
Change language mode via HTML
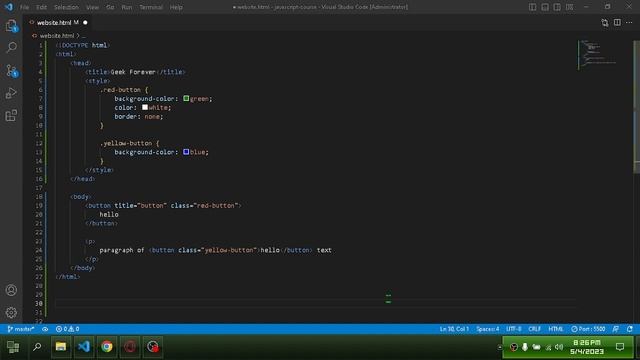point(556,329)
